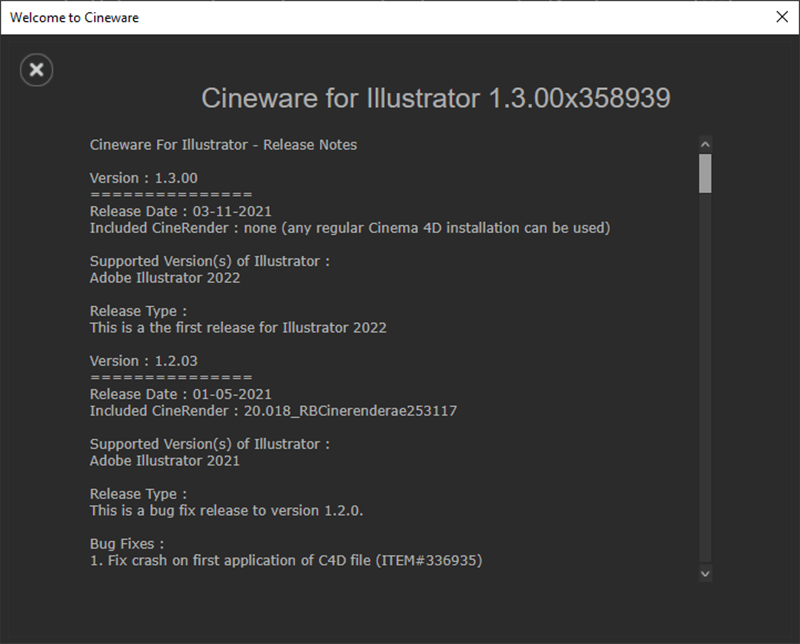Click 'Release Date : 01-05-2021' text

[181, 394]
